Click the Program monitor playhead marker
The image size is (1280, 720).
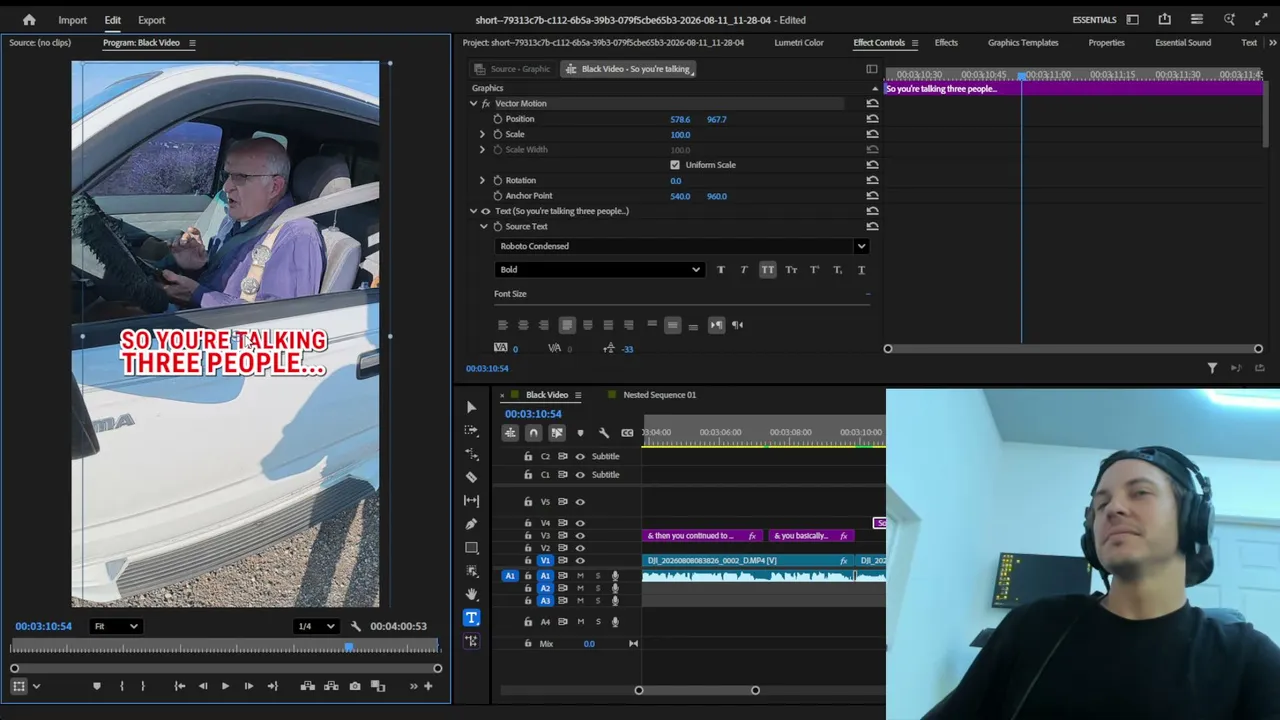349,648
